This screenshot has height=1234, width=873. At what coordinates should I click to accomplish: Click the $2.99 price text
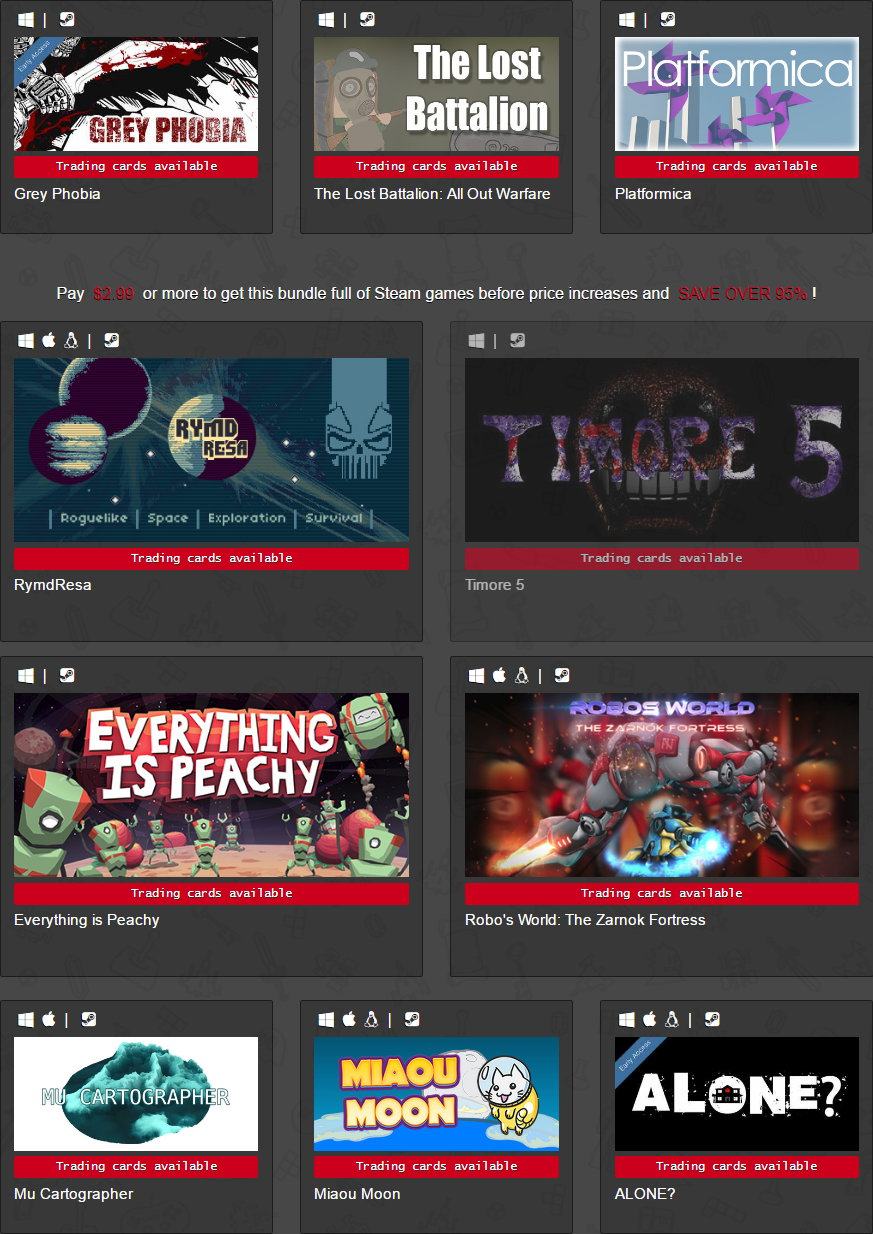coord(114,294)
